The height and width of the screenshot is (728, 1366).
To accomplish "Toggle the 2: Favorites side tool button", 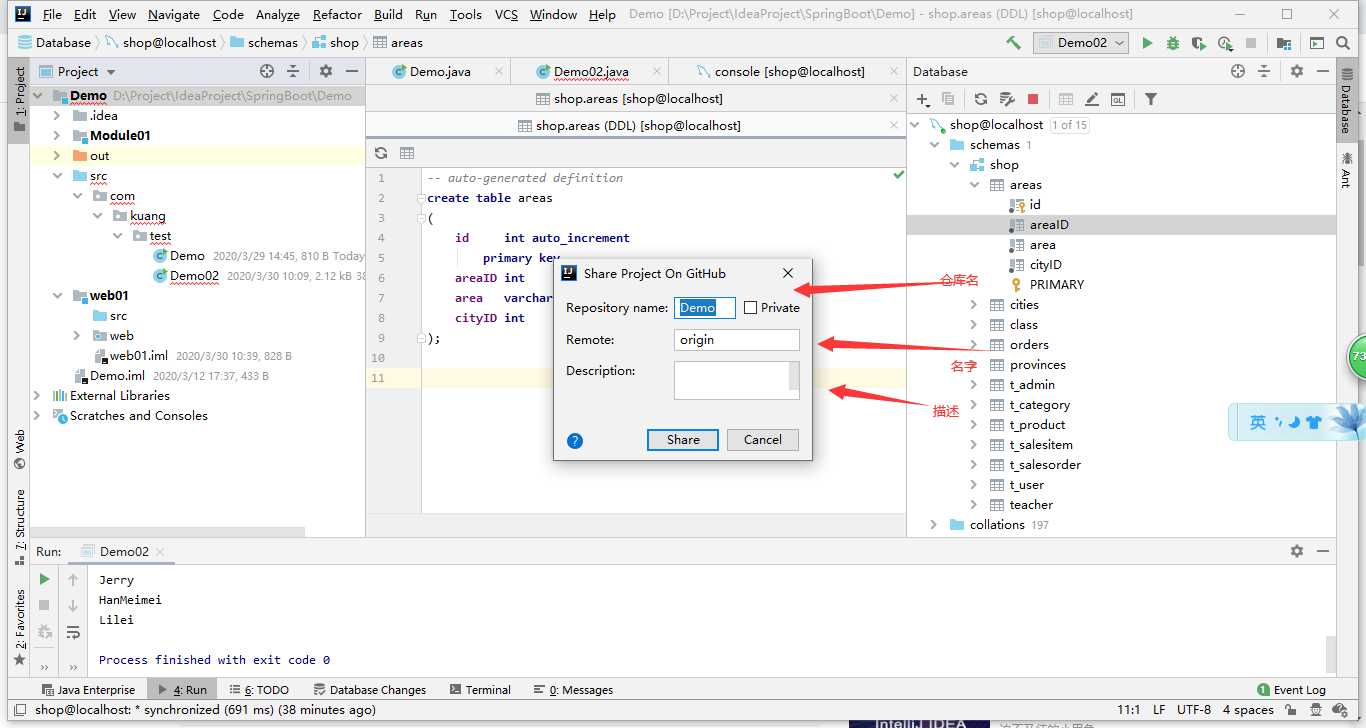I will point(19,628).
